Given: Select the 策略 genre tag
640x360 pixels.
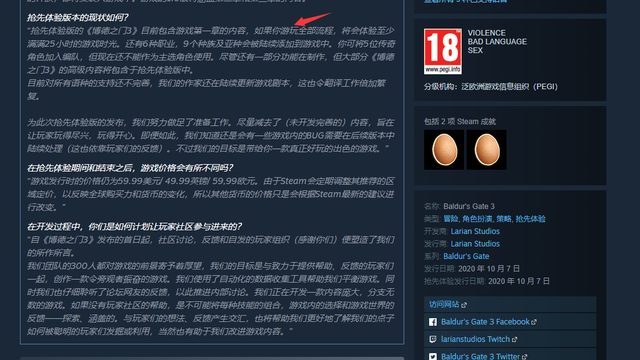Looking at the screenshot, I should (x=504, y=219).
